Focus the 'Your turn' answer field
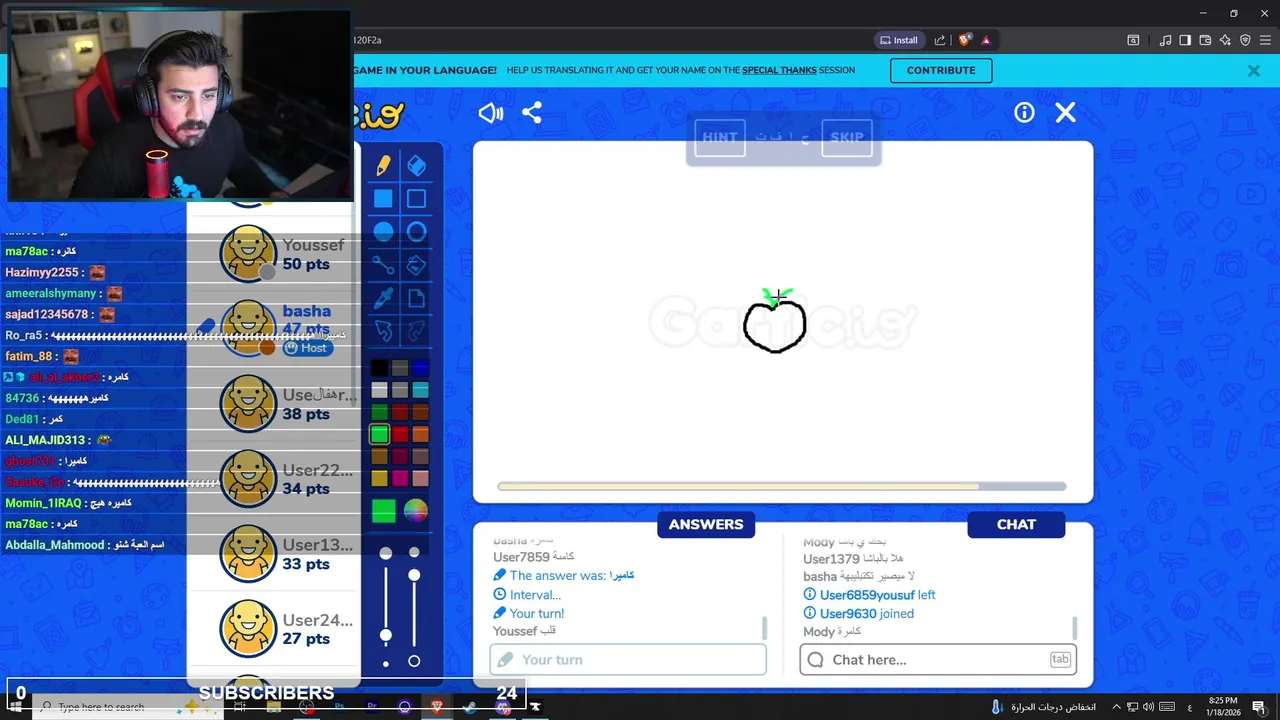The image size is (1280, 720). coord(628,659)
